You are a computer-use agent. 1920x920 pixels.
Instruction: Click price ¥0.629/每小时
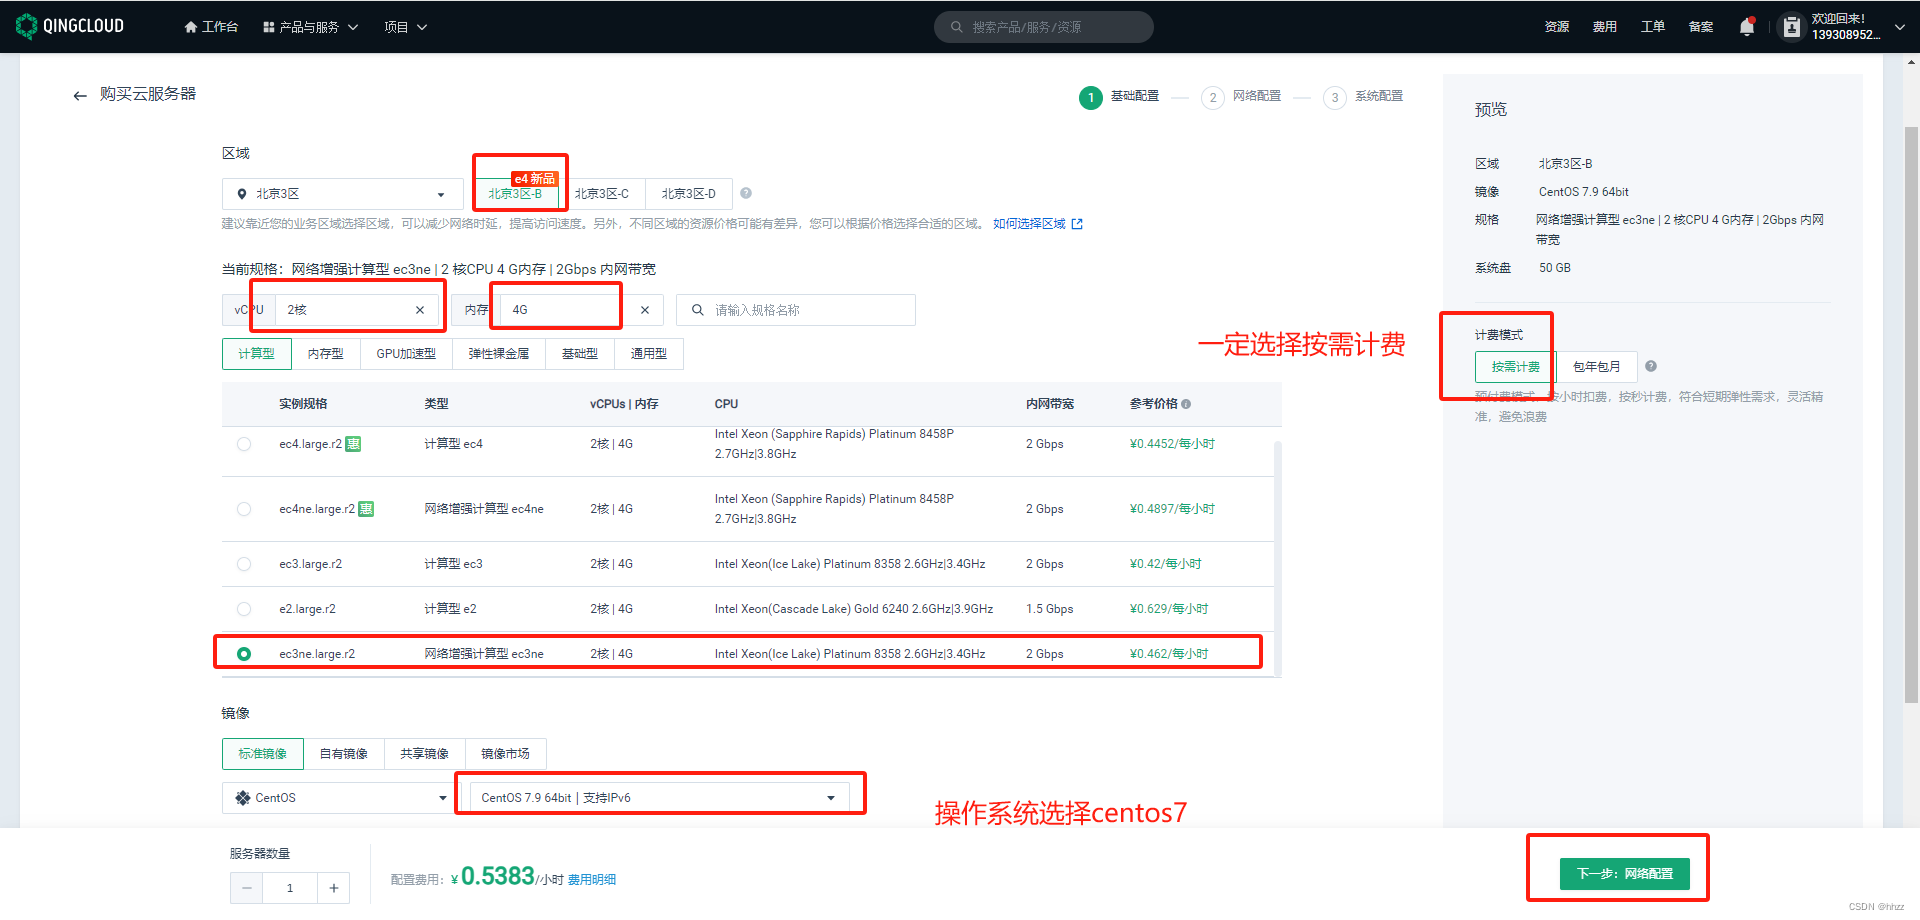[x=1169, y=609]
